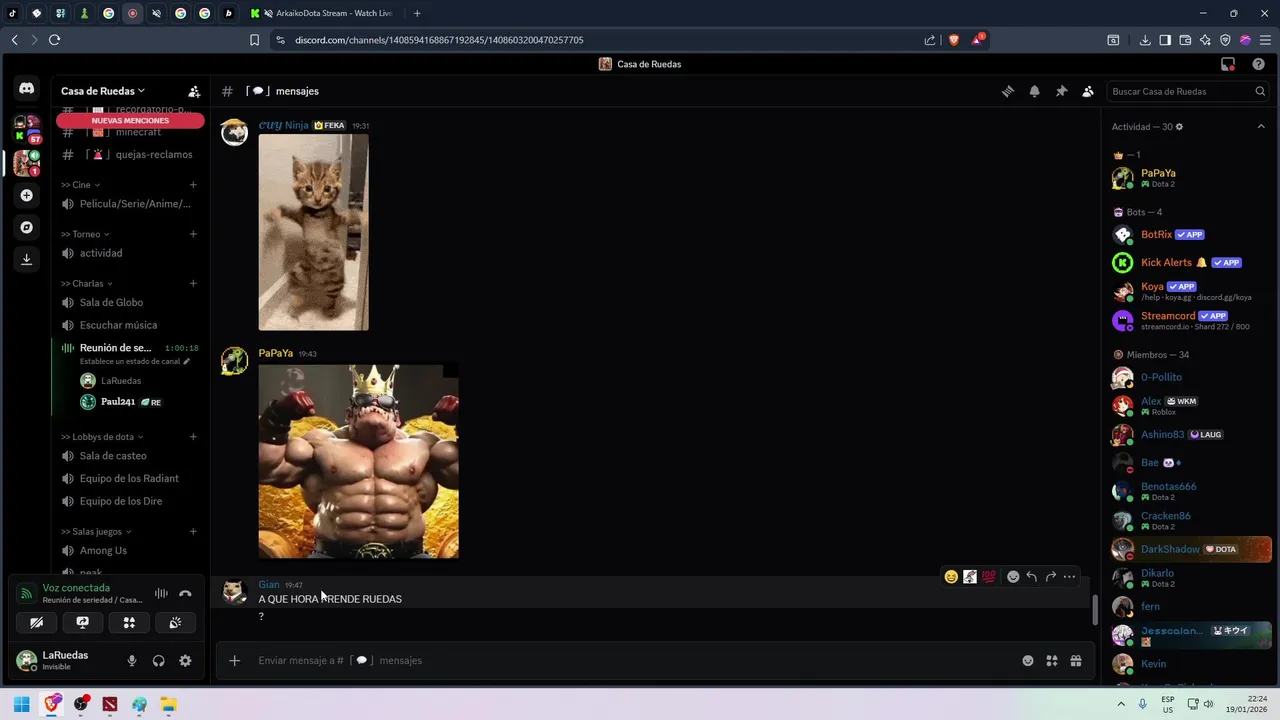Join the Escuchar música voice channel

(130, 325)
